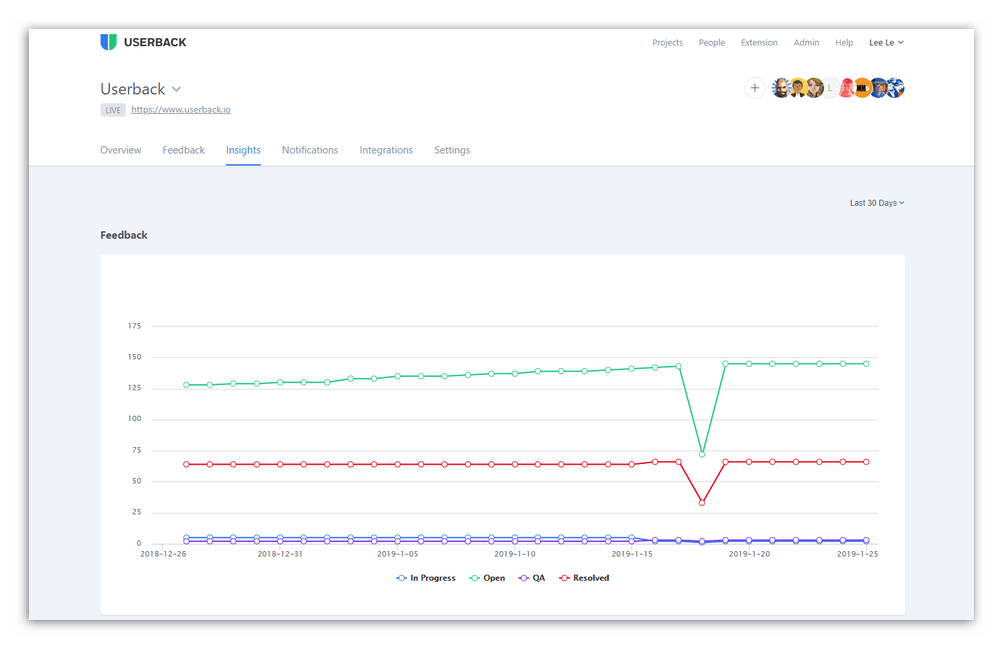Go to the Integrations tab

click(x=386, y=150)
